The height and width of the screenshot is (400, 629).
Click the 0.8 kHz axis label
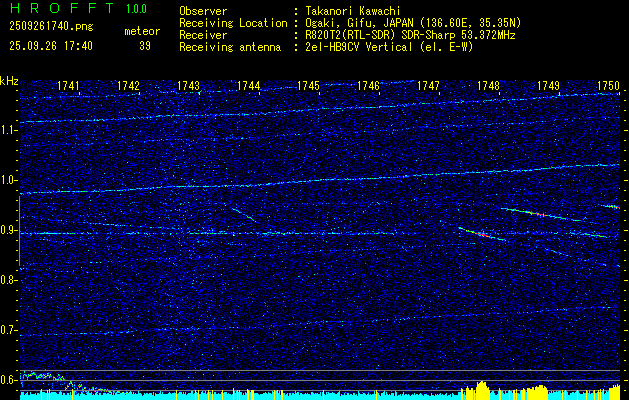tap(9, 280)
